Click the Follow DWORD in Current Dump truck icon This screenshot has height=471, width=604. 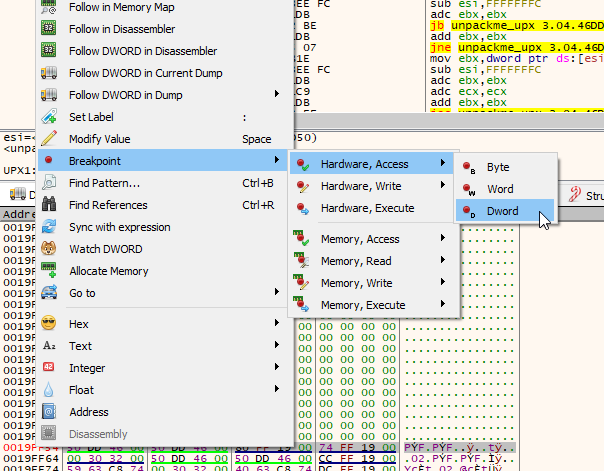point(49,72)
